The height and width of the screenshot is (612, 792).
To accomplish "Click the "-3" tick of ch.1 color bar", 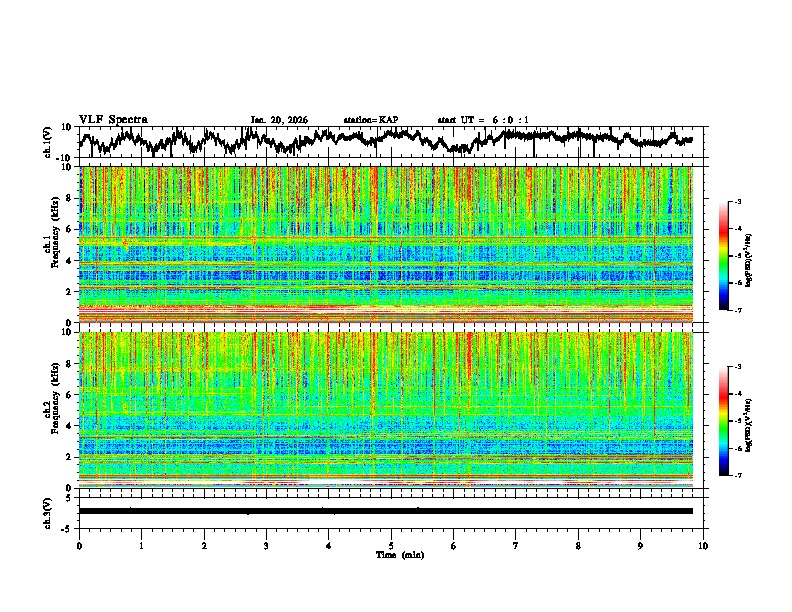I will pos(737,201).
